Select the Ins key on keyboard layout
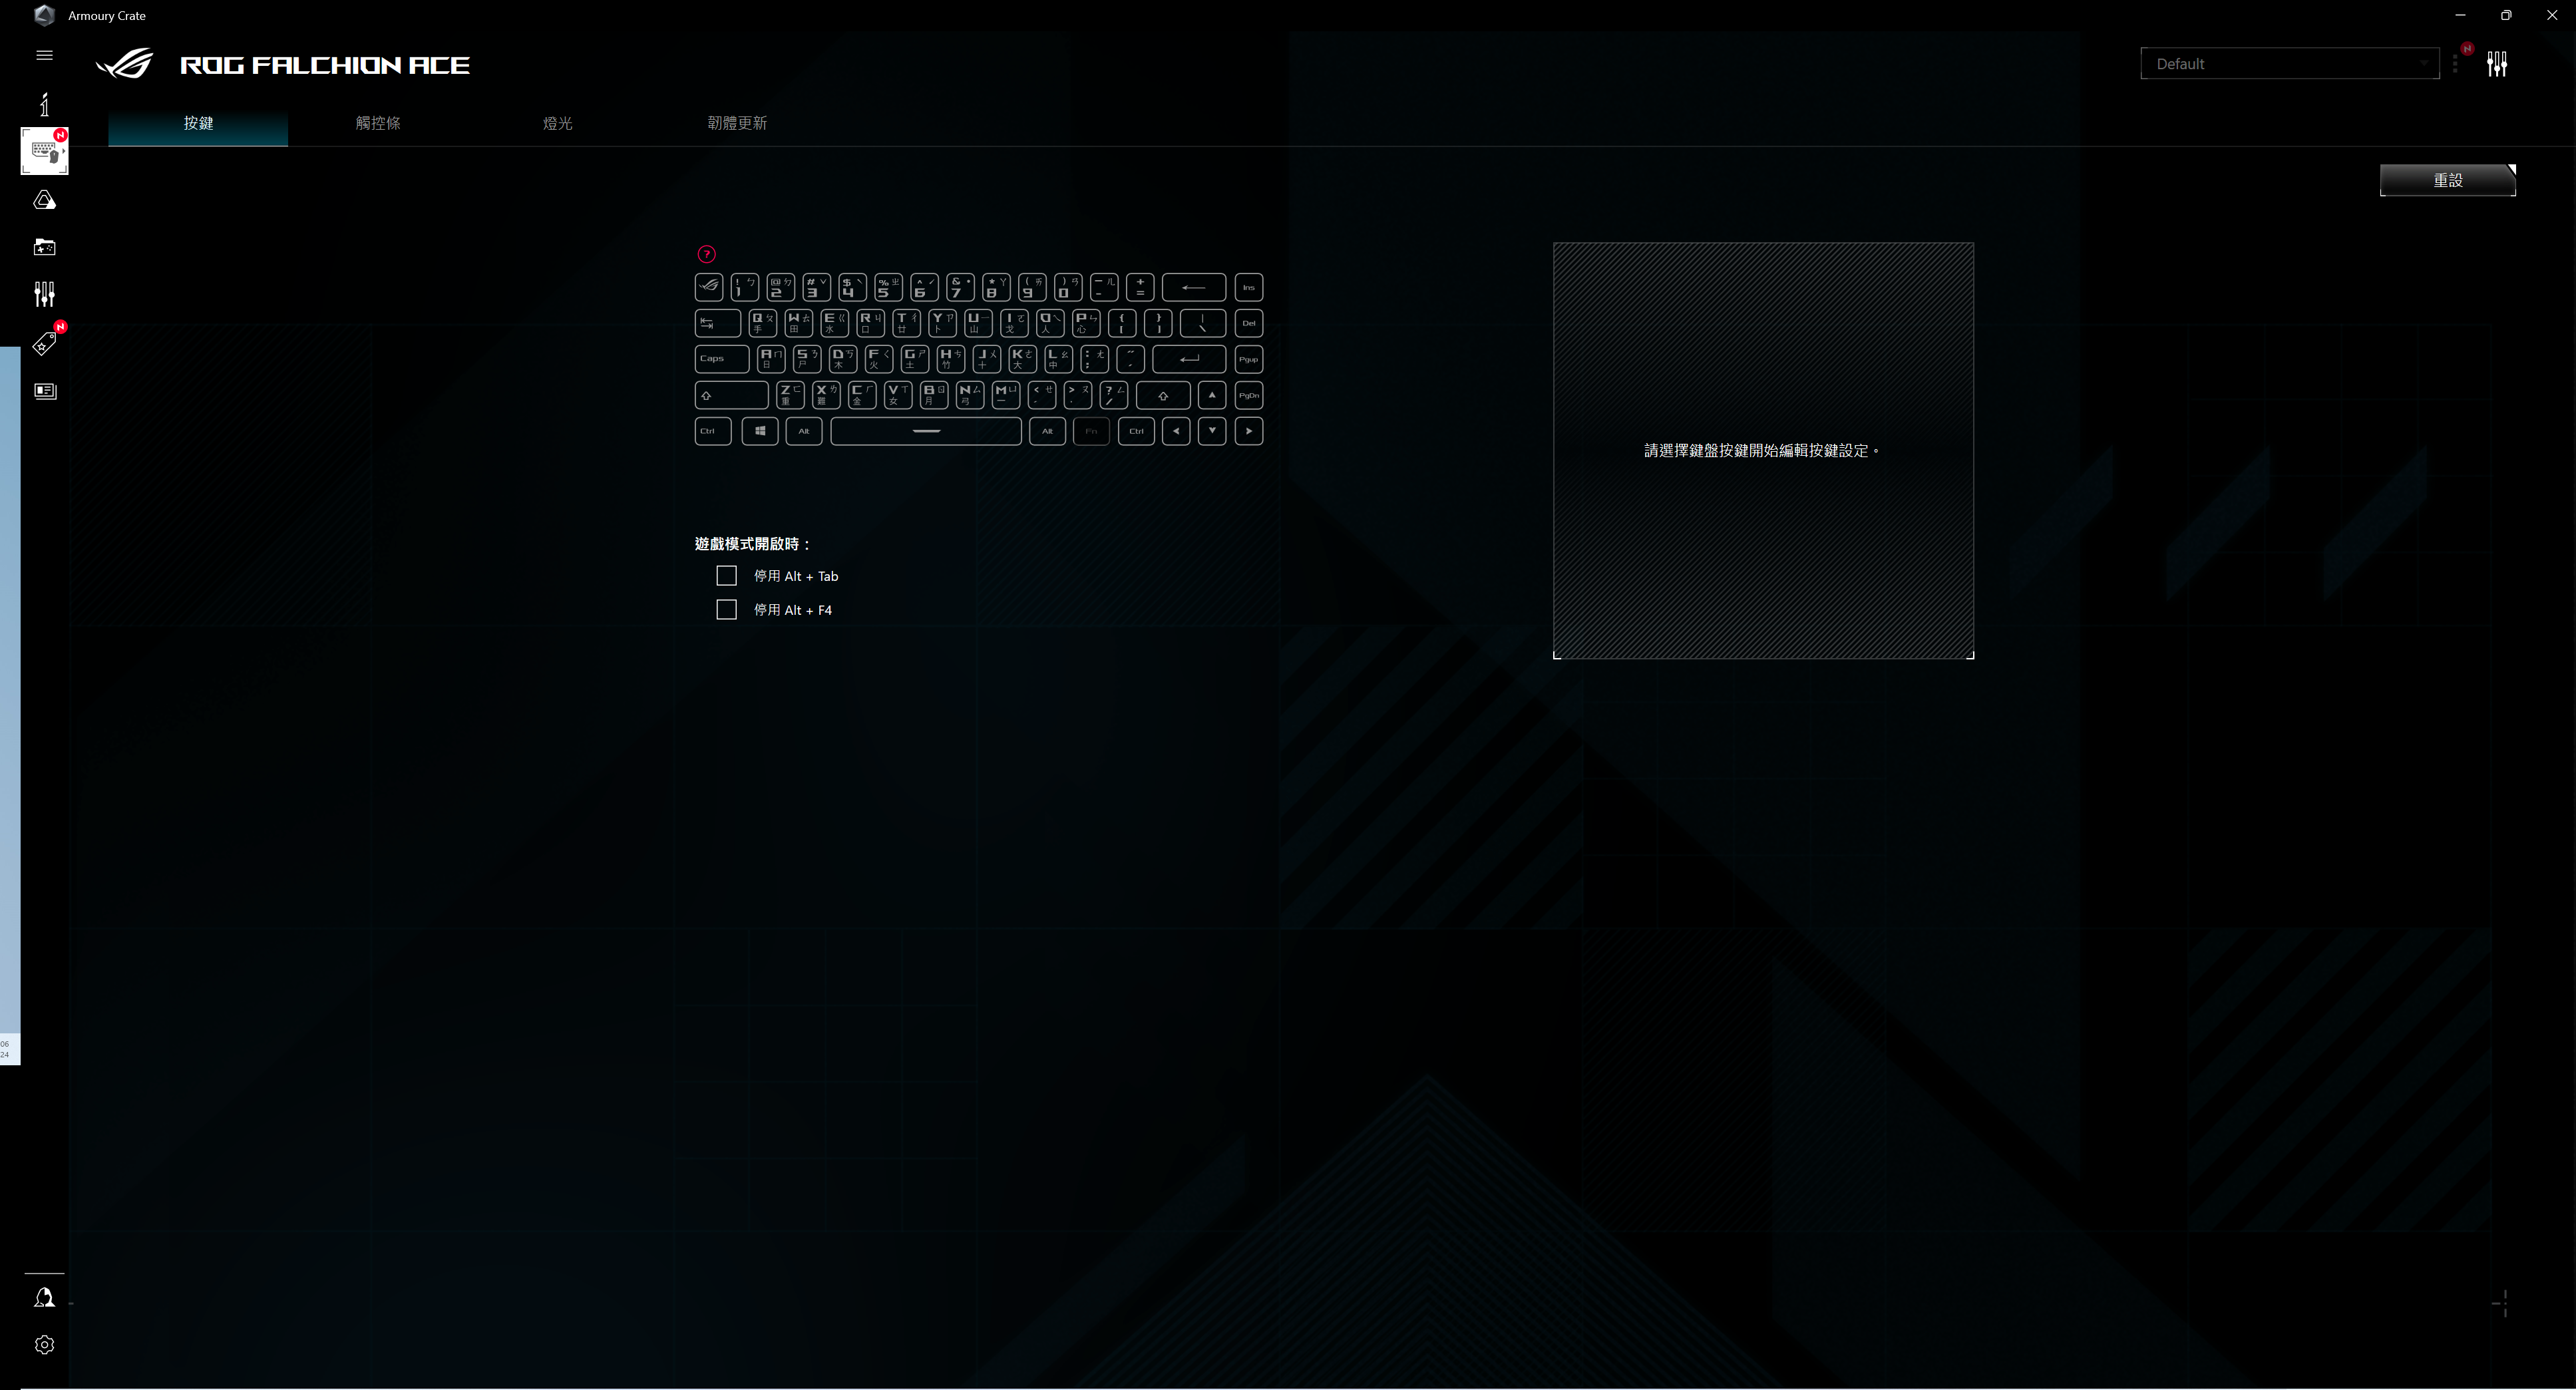2576x1390 pixels. pyautogui.click(x=1249, y=287)
